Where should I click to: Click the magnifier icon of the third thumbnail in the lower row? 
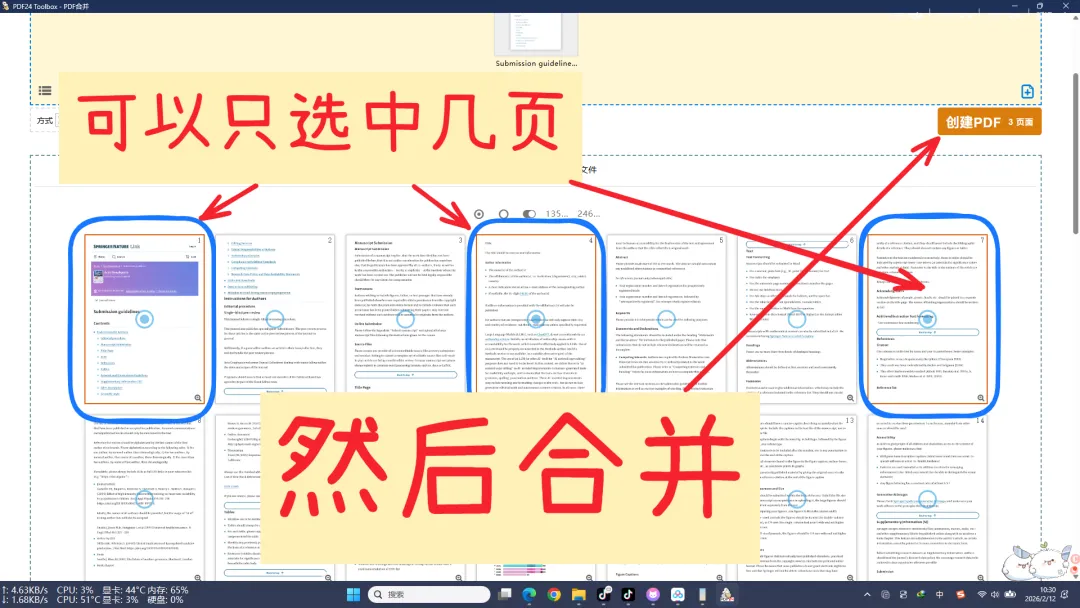459,578
